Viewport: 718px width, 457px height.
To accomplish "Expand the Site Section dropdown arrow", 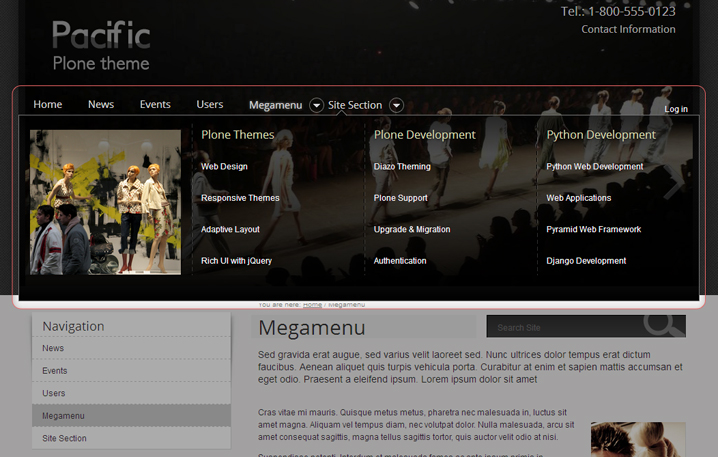I will point(397,105).
